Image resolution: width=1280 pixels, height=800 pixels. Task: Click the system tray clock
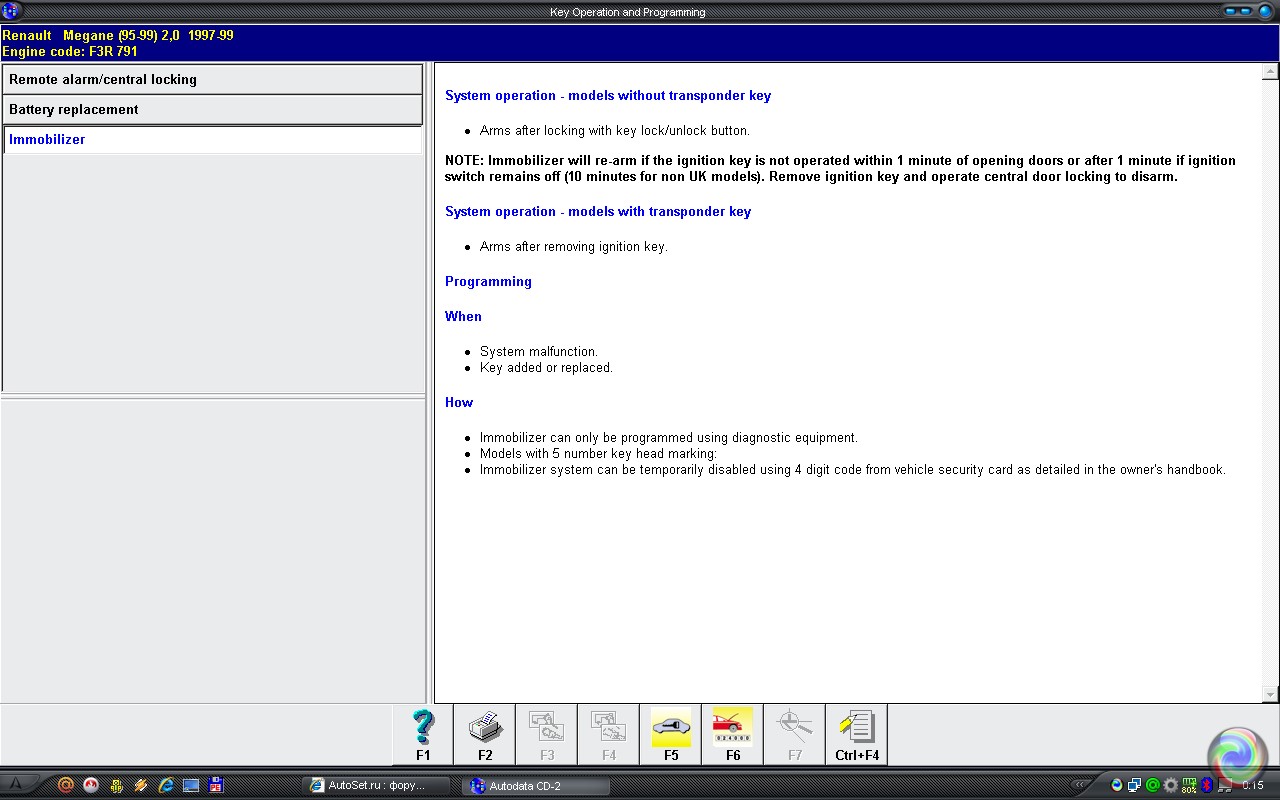pos(1252,786)
